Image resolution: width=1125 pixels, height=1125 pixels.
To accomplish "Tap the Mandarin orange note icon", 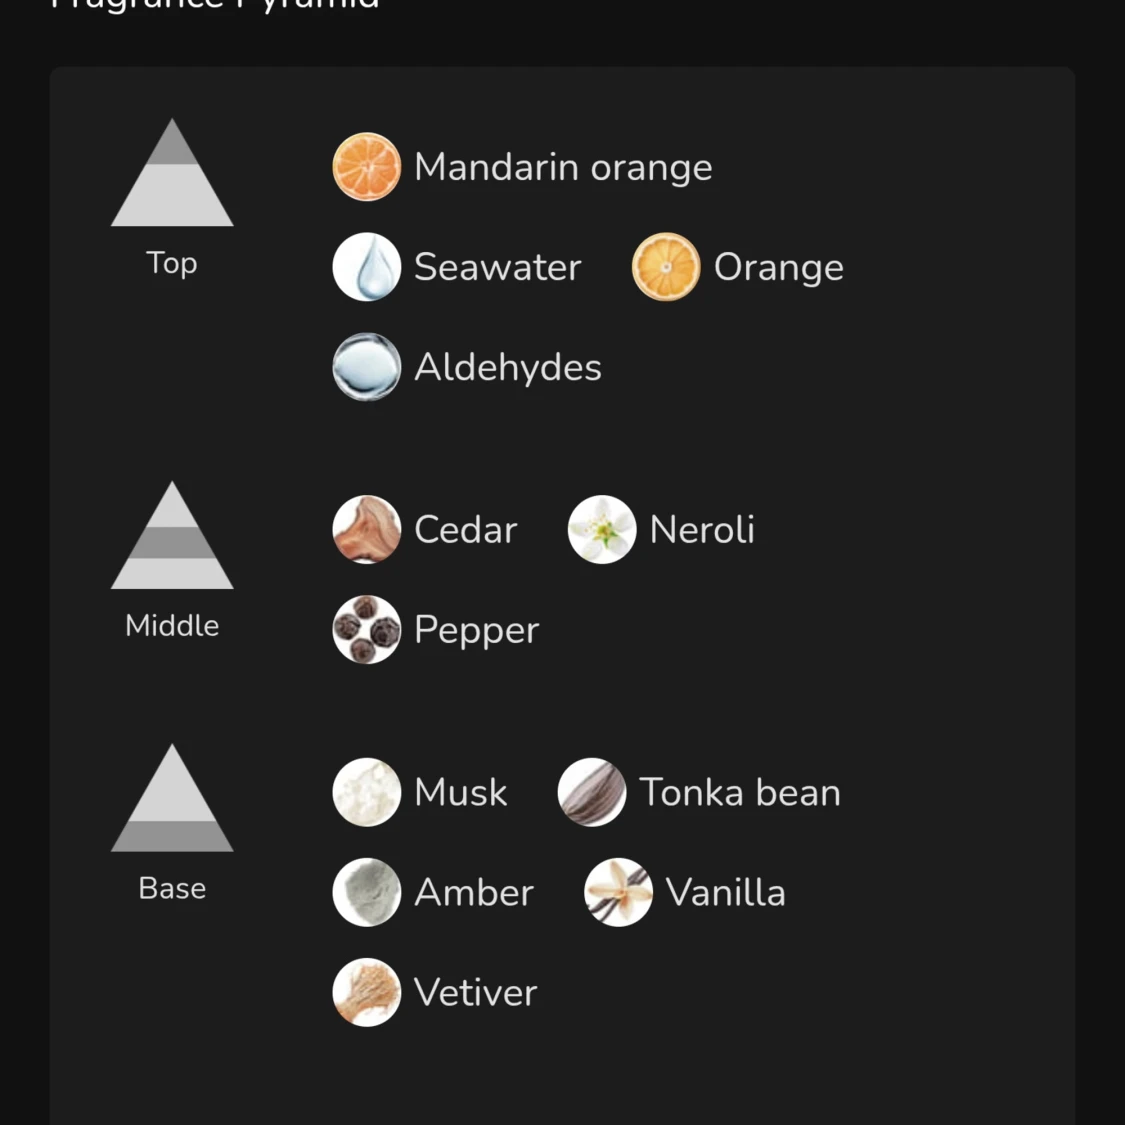I will (x=367, y=166).
